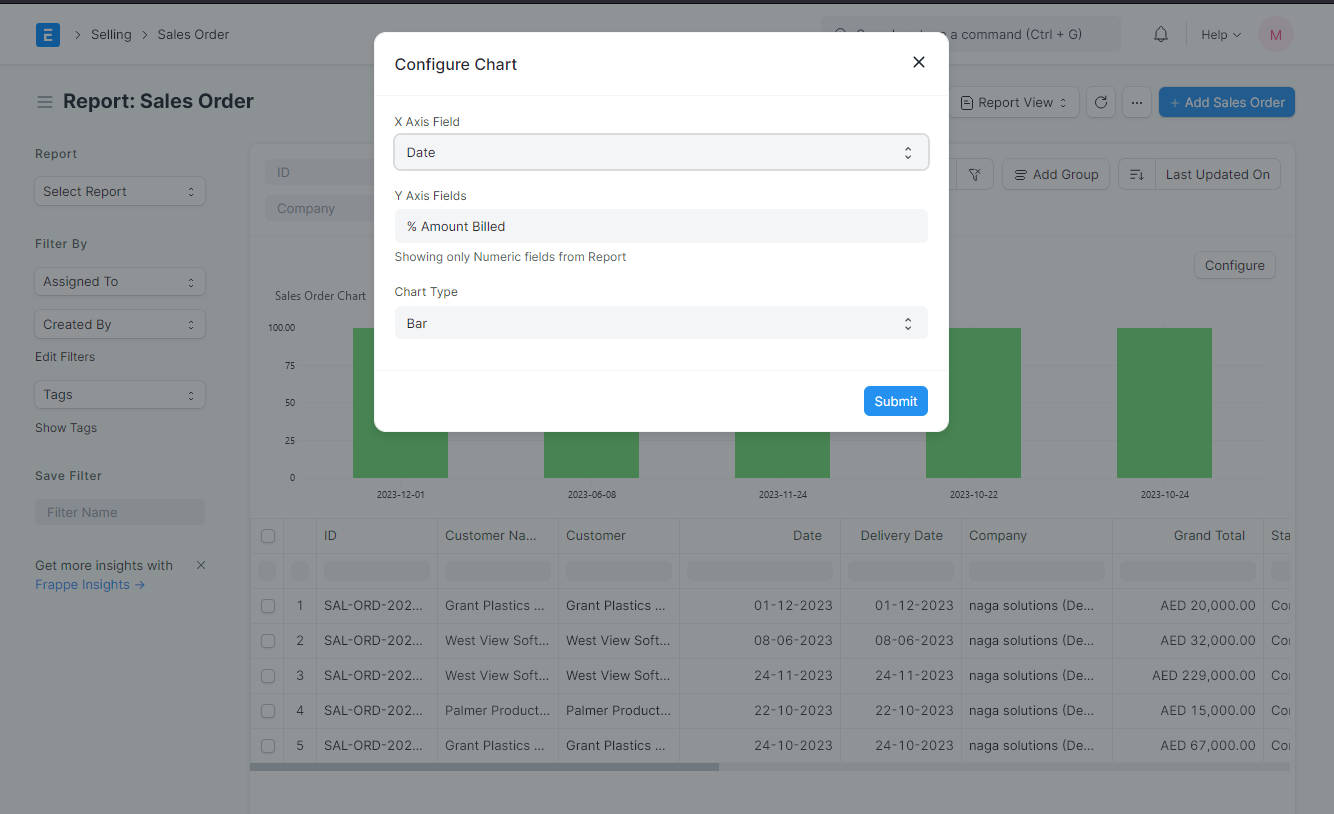Open the Chart Type dropdown
This screenshot has height=814, width=1334.
pos(661,323)
